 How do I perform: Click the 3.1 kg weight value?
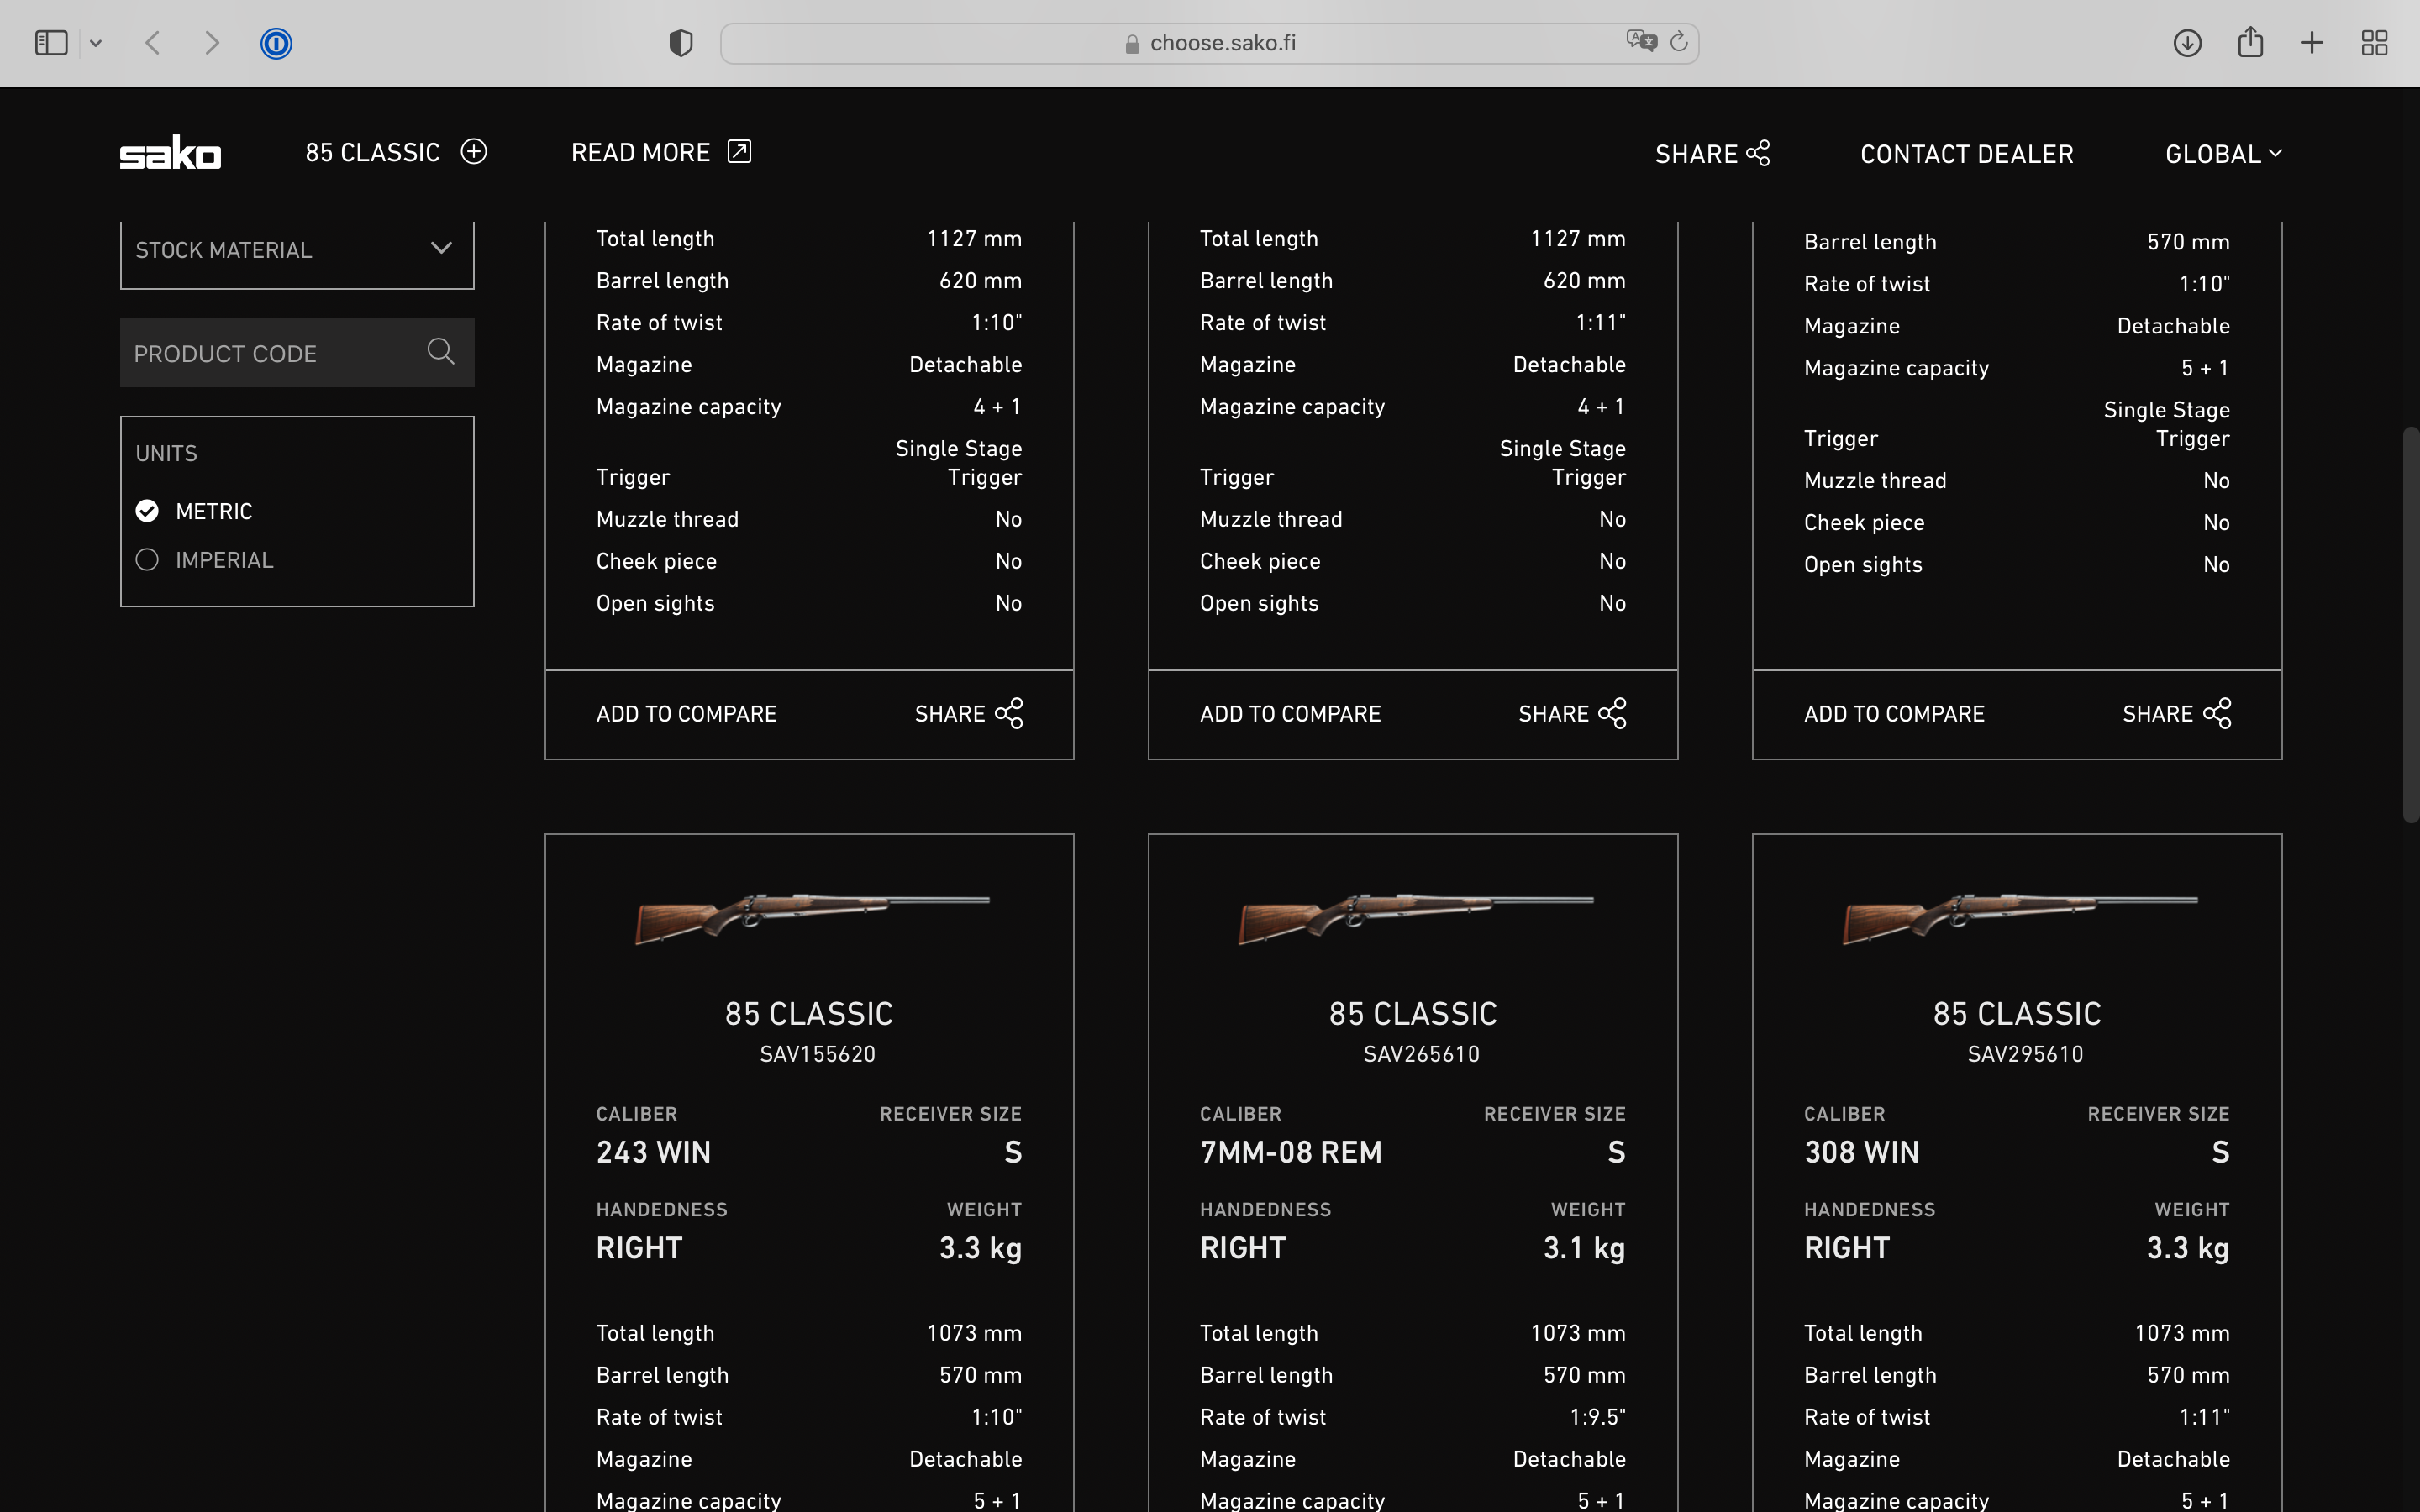[1584, 1248]
